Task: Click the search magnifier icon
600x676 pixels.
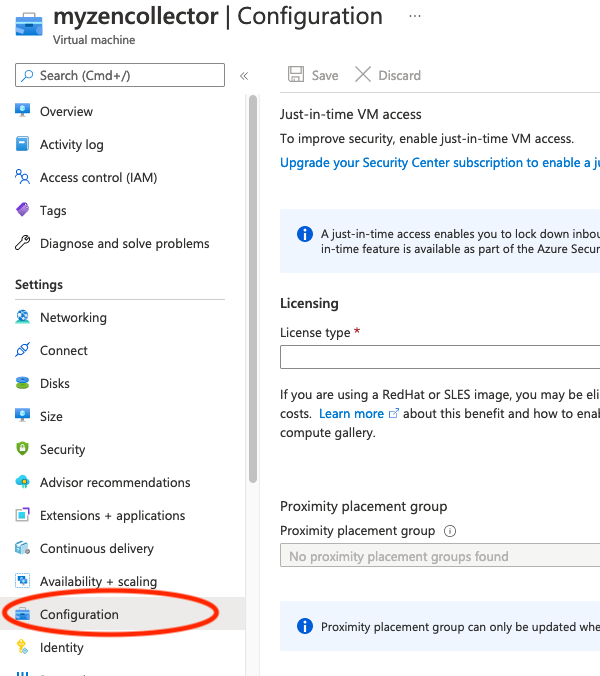Action: pyautogui.click(x=27, y=75)
